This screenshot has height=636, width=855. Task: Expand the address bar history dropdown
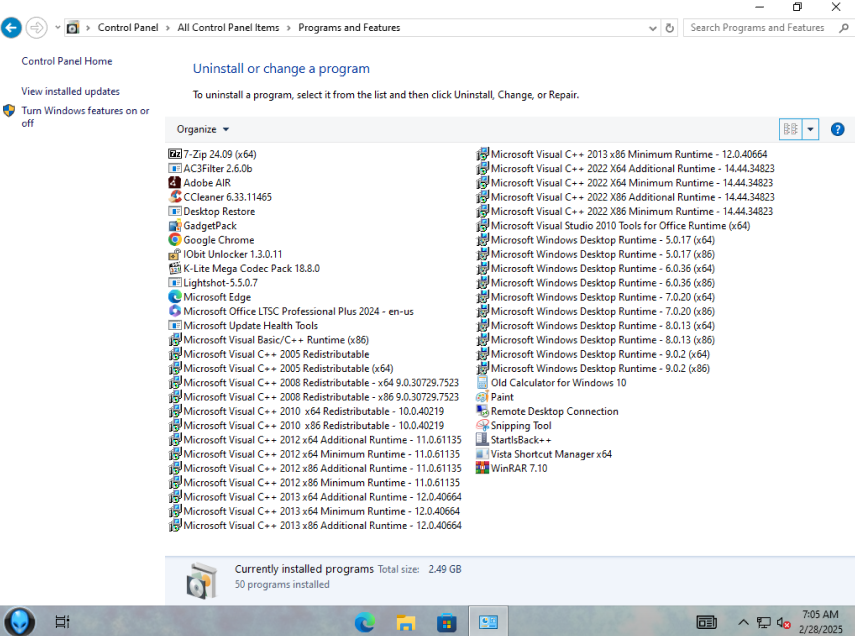tap(652, 28)
